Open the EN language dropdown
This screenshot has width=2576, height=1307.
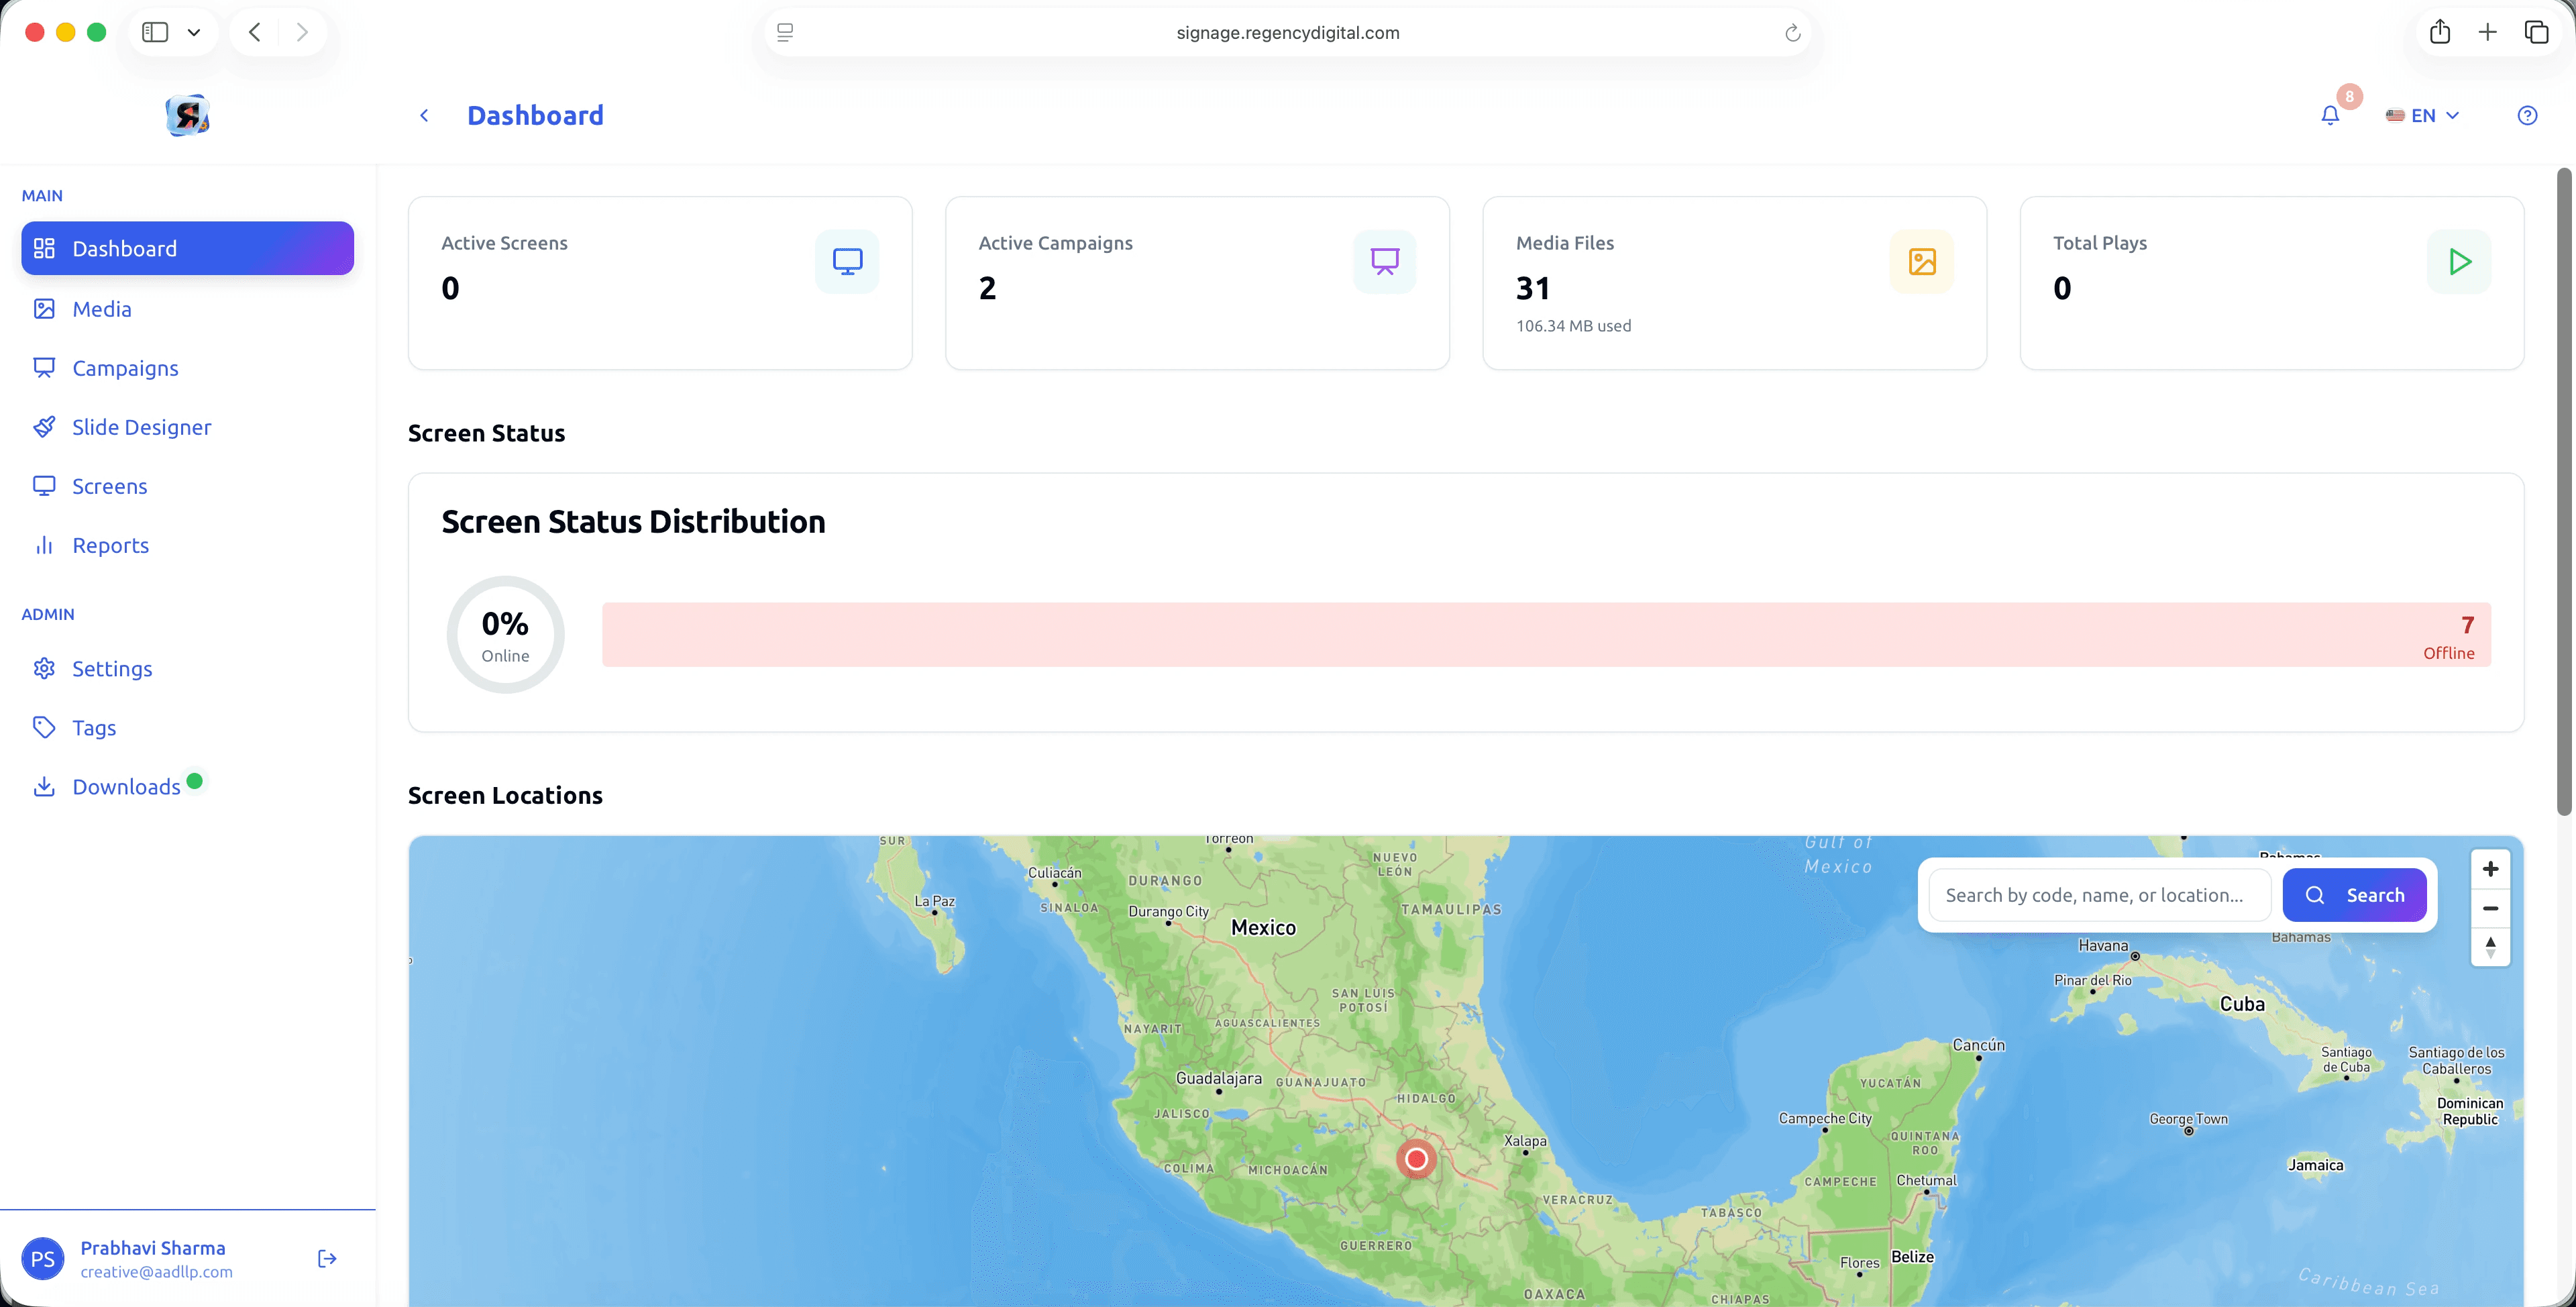(2422, 116)
